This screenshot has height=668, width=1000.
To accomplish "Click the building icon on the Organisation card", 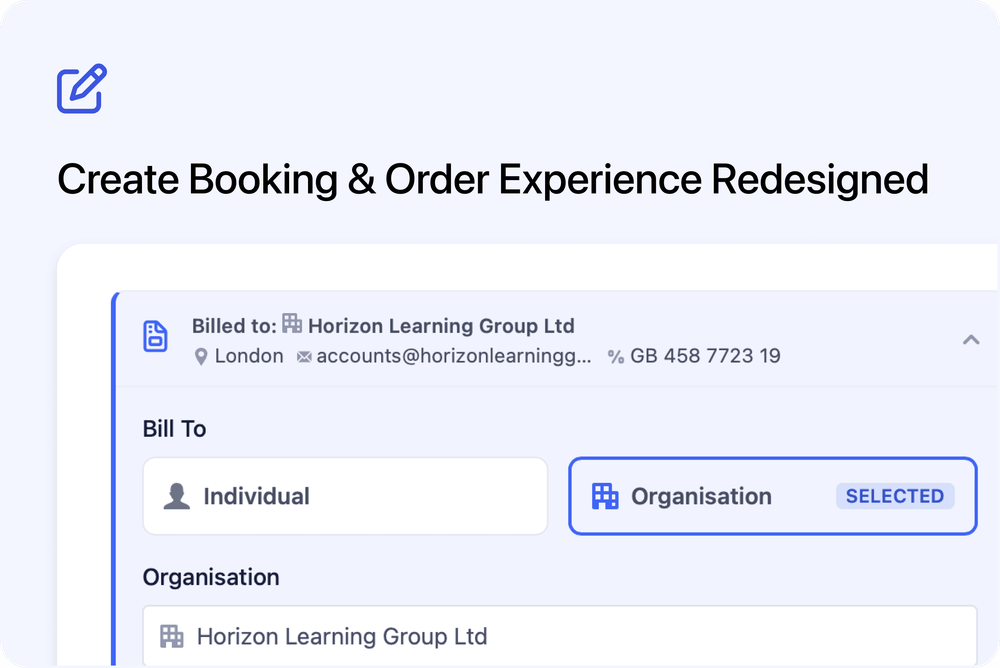I will pyautogui.click(x=604, y=495).
